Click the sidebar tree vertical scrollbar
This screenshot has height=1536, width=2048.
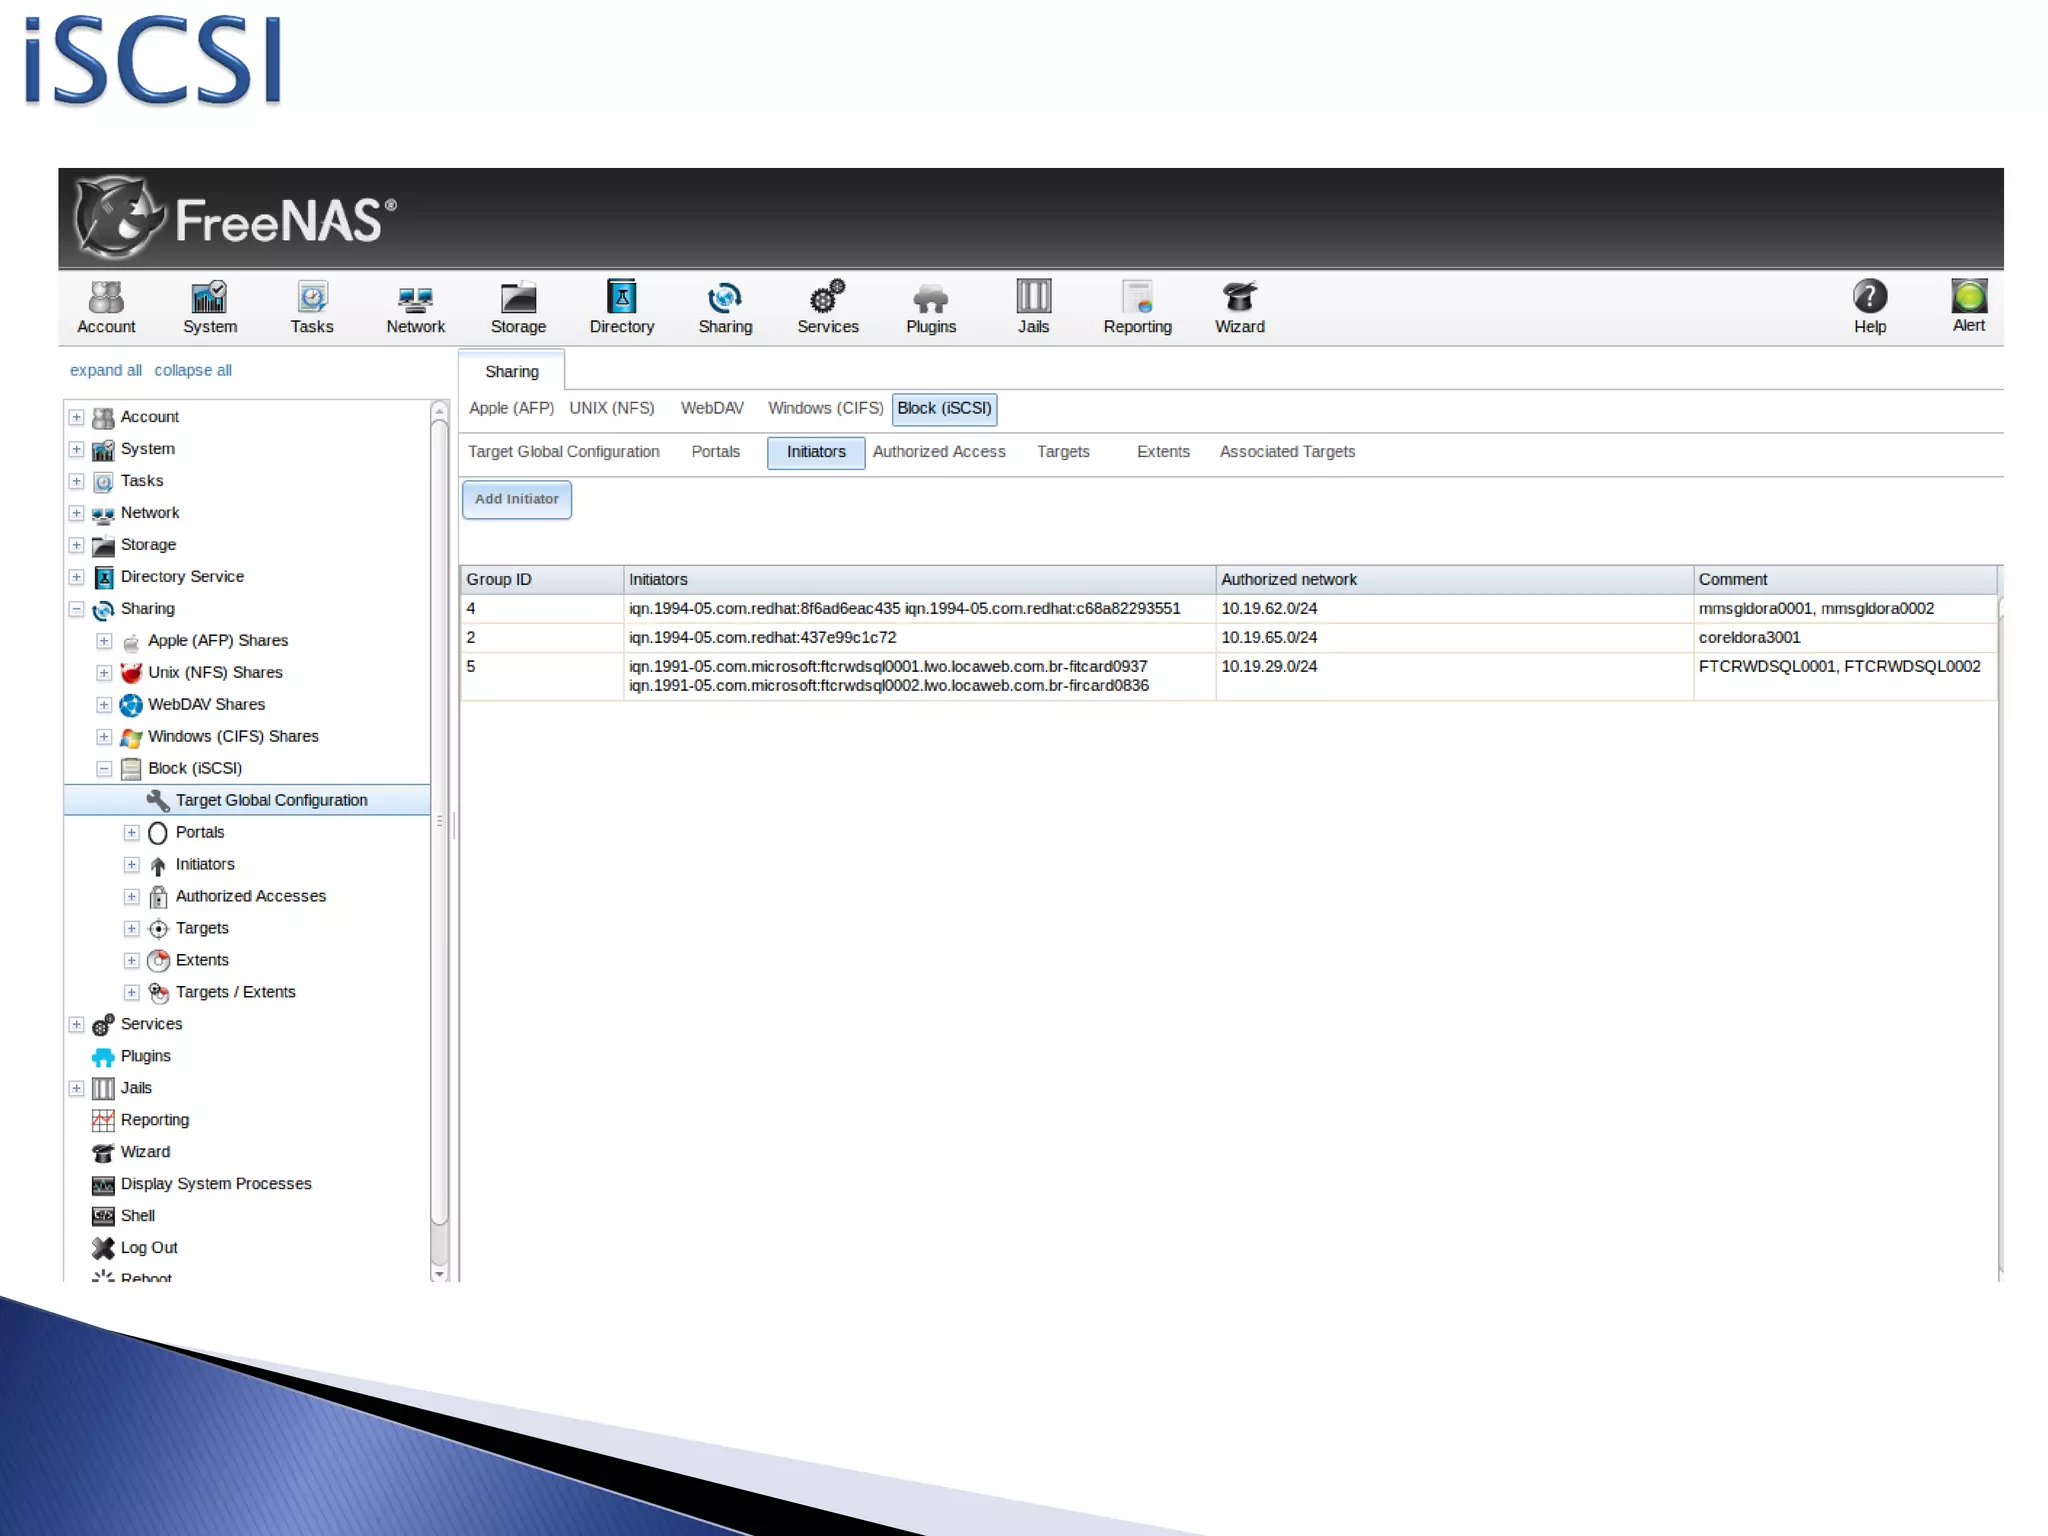tap(439, 820)
